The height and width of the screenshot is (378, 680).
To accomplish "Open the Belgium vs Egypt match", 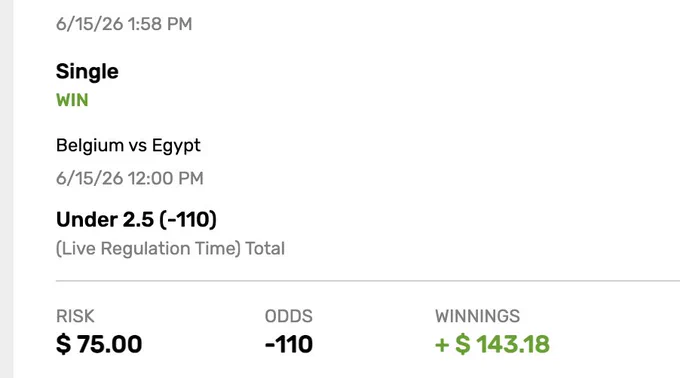I will pyautogui.click(x=128, y=145).
